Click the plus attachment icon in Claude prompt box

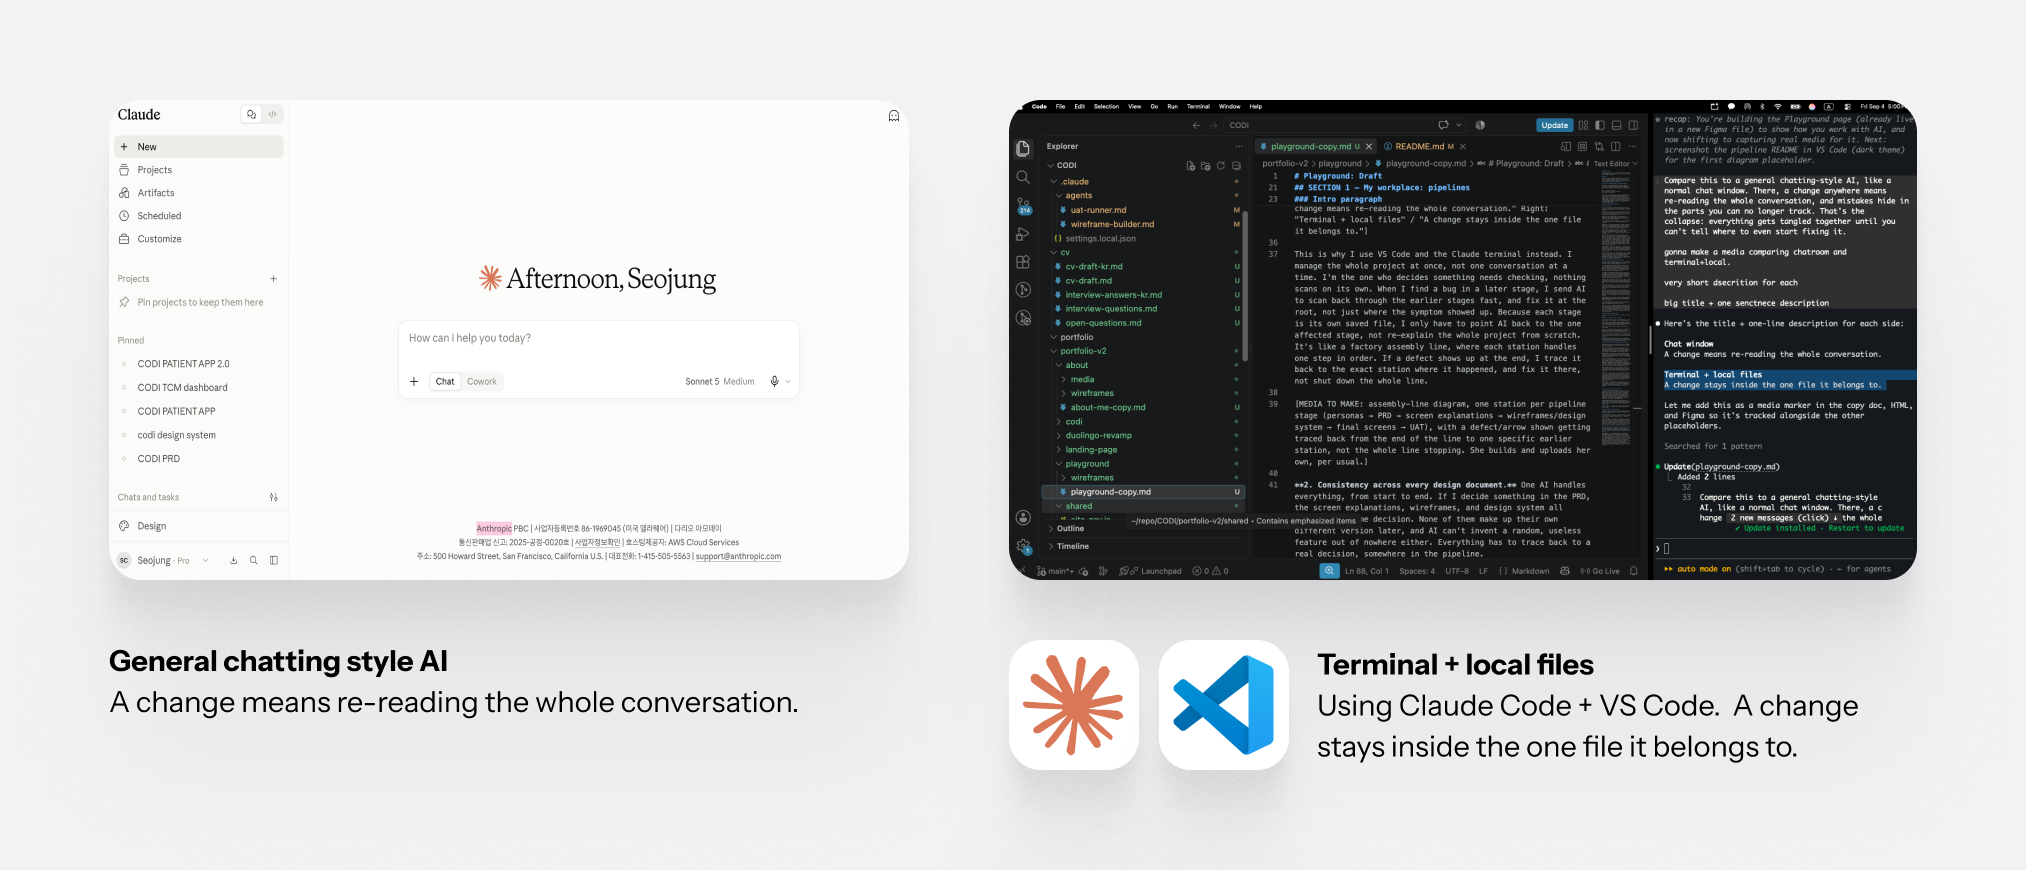414,381
